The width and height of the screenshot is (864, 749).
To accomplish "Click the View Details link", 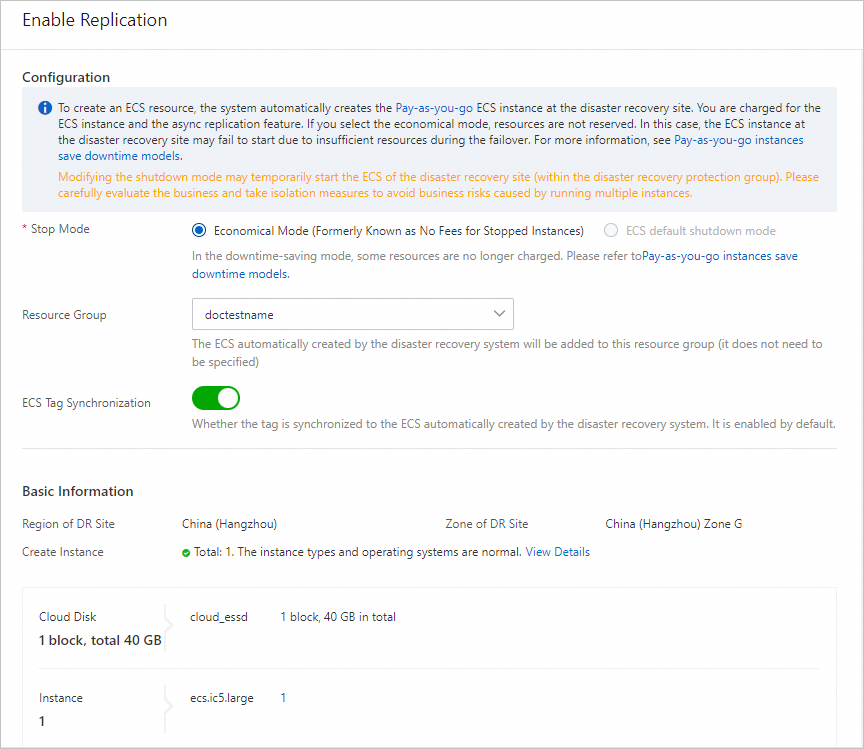I will click(x=557, y=552).
